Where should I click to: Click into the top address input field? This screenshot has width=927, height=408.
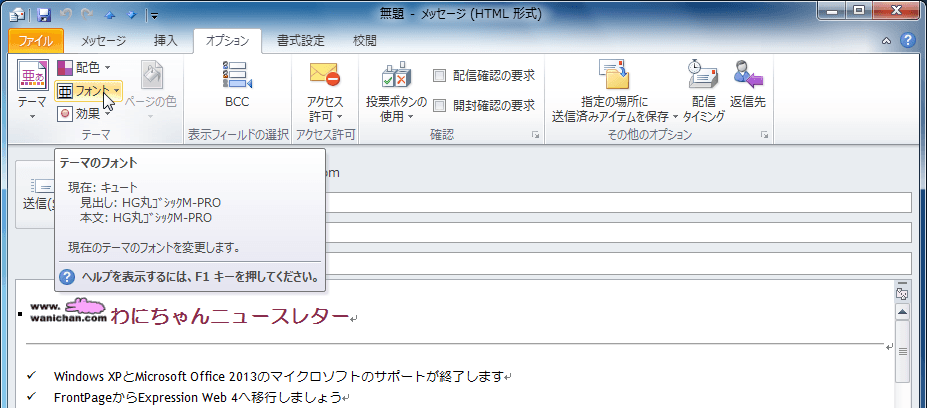[x=618, y=203]
